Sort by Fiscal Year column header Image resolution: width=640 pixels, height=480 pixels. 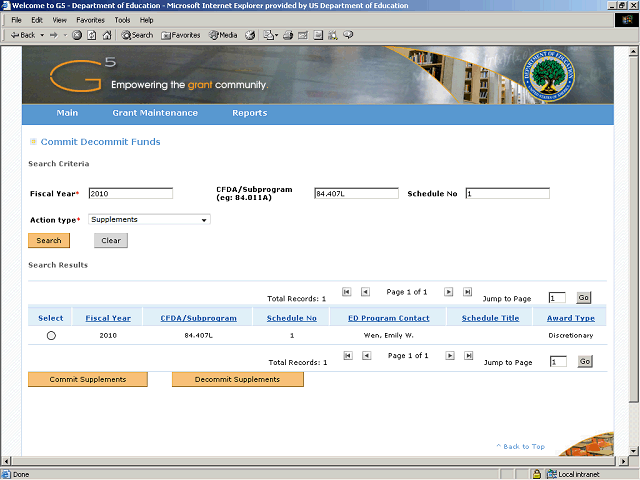pyautogui.click(x=108, y=318)
